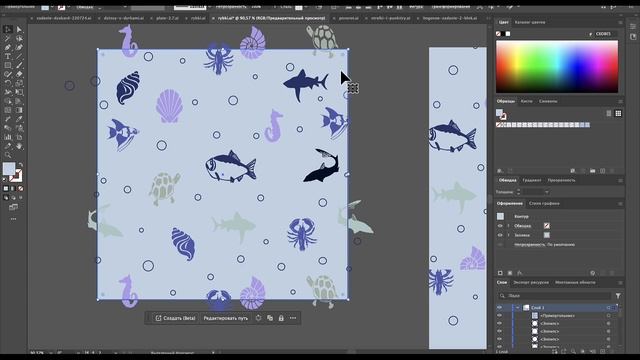Collapse the Слой 1 layer tree
640x360 pixels.
point(518,308)
